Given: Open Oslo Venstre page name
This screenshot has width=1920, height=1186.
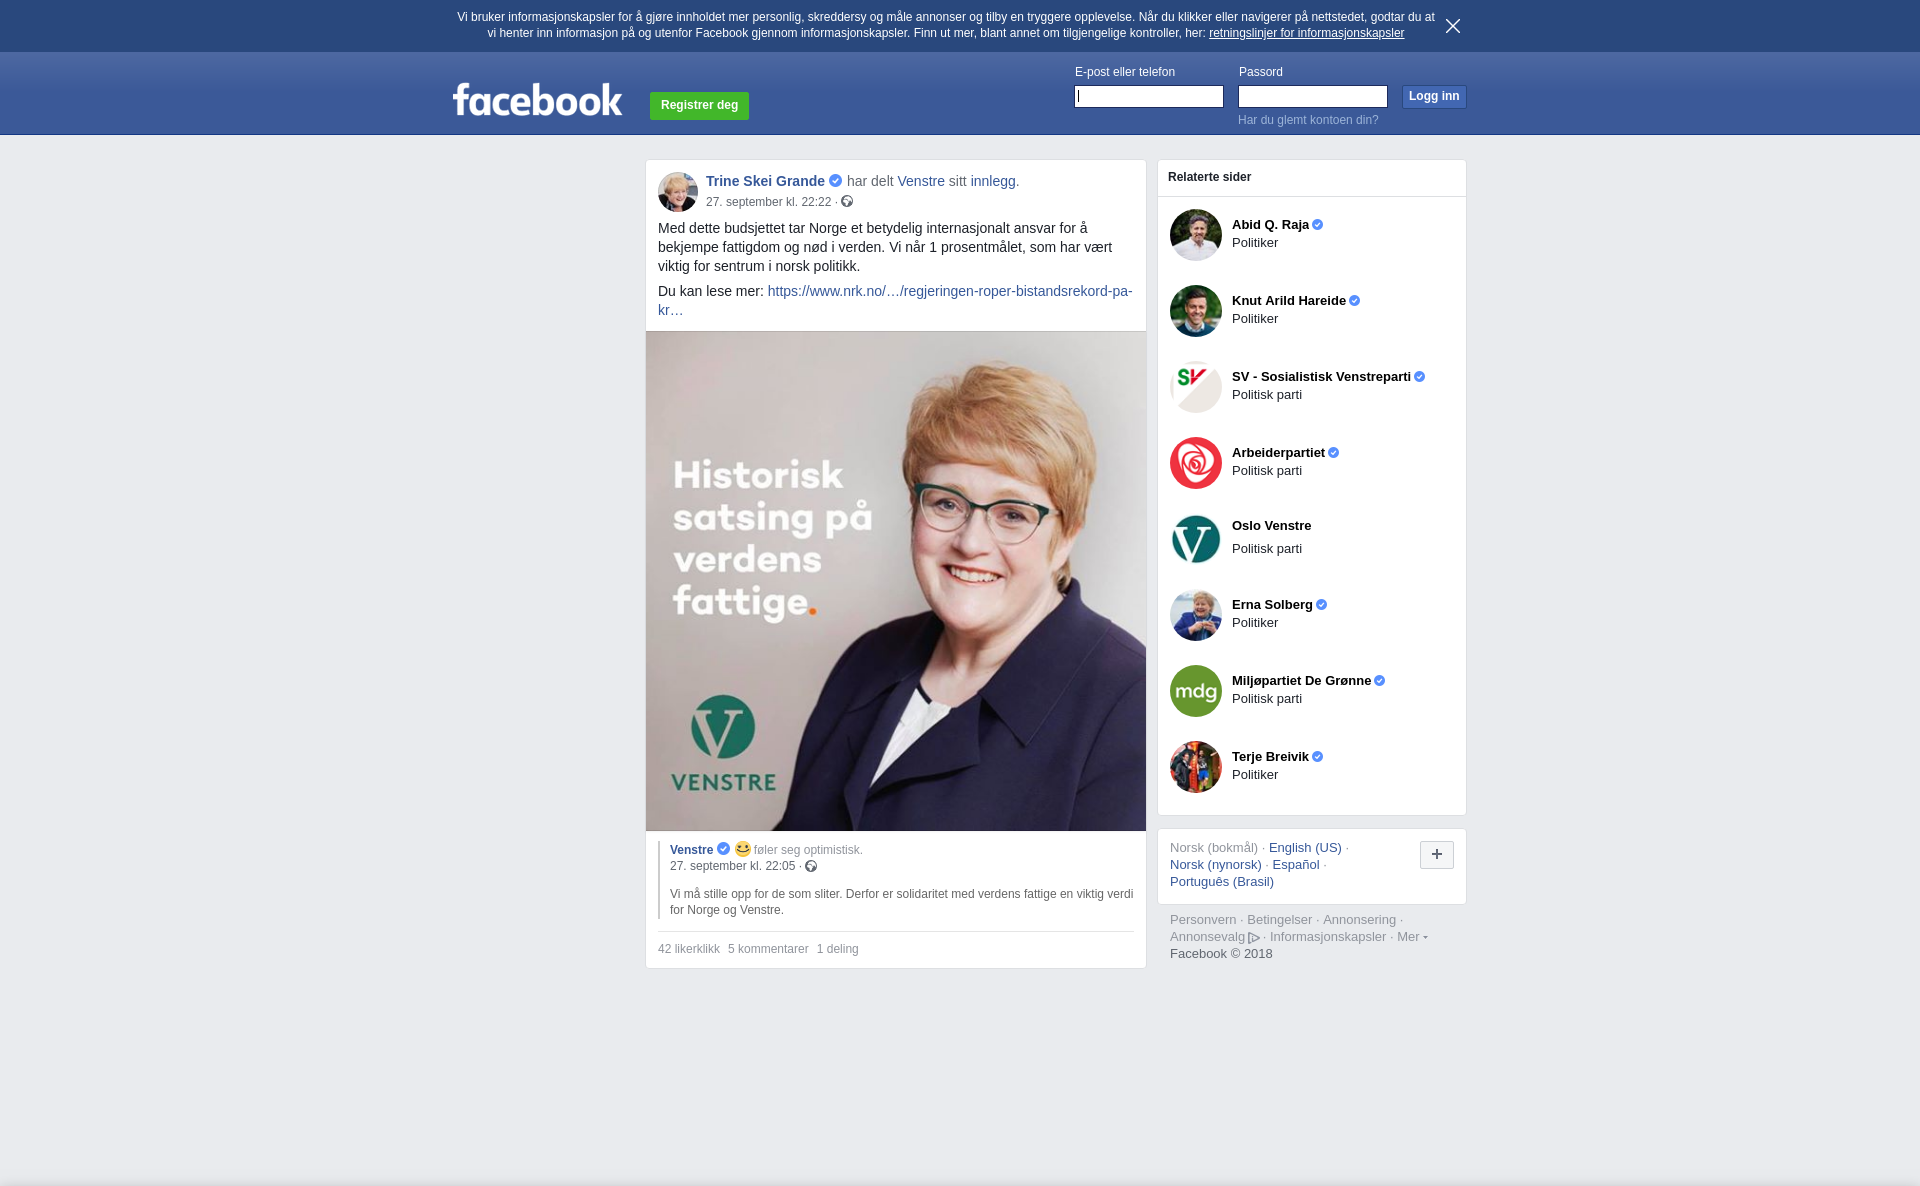Looking at the screenshot, I should [1271, 526].
